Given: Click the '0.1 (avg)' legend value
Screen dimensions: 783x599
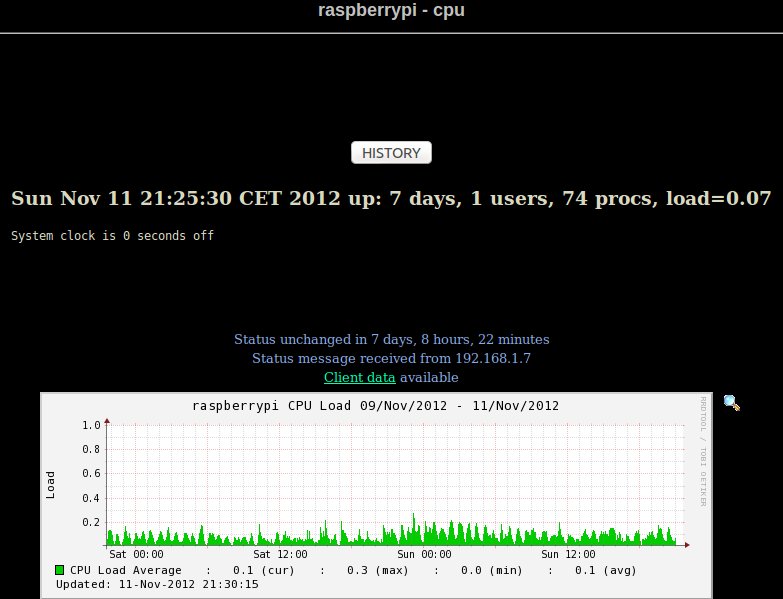Looking at the screenshot, I should coord(606,570).
